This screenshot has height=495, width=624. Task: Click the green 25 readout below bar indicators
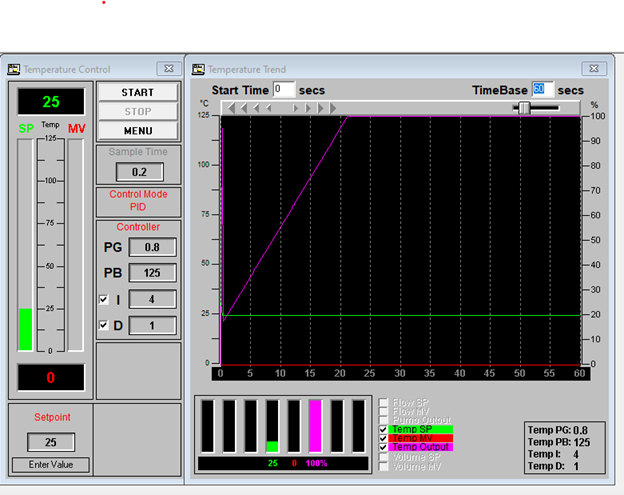click(273, 463)
